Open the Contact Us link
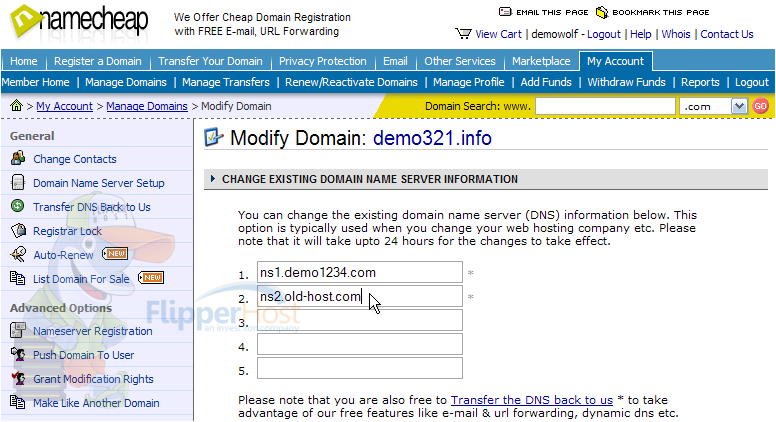The width and height of the screenshot is (776, 422). [x=727, y=34]
